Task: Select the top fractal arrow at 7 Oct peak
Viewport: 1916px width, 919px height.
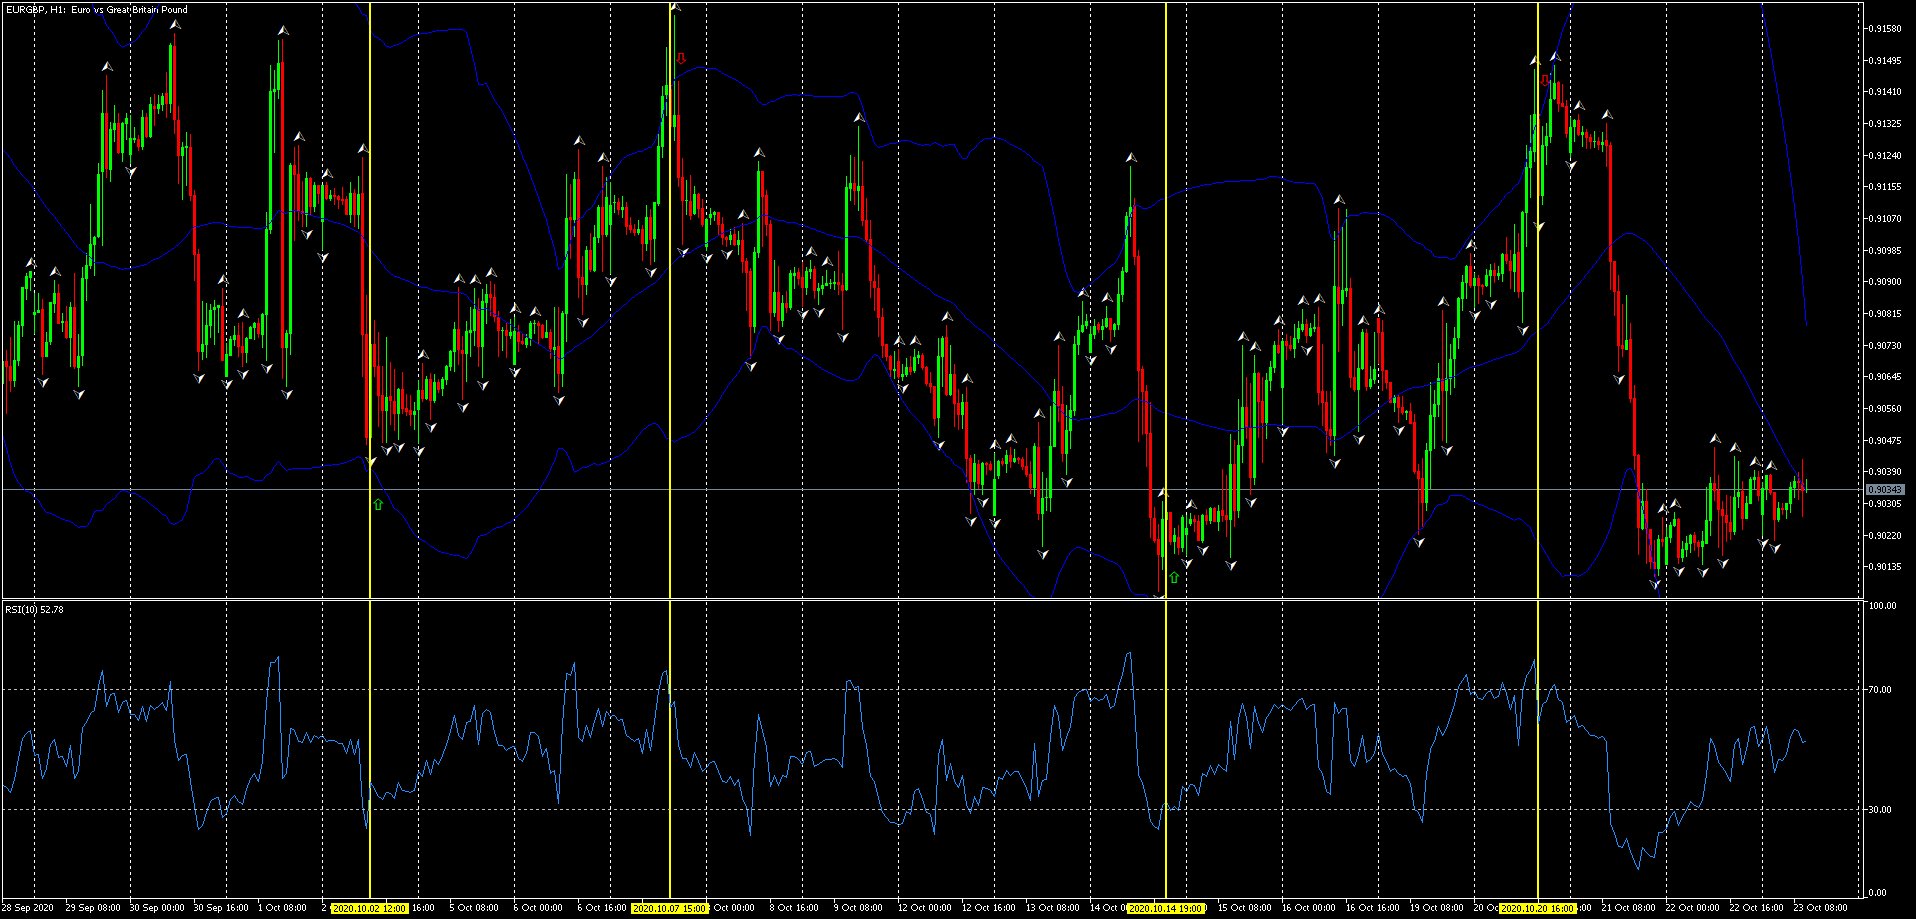Action: (676, 7)
